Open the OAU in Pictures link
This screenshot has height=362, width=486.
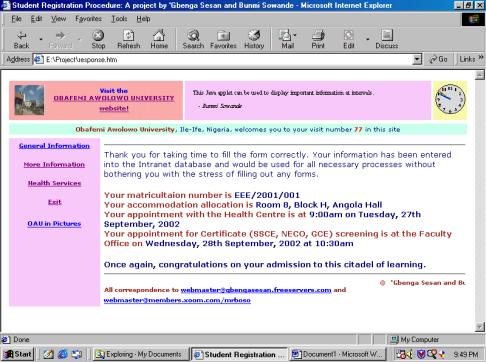coord(54,223)
